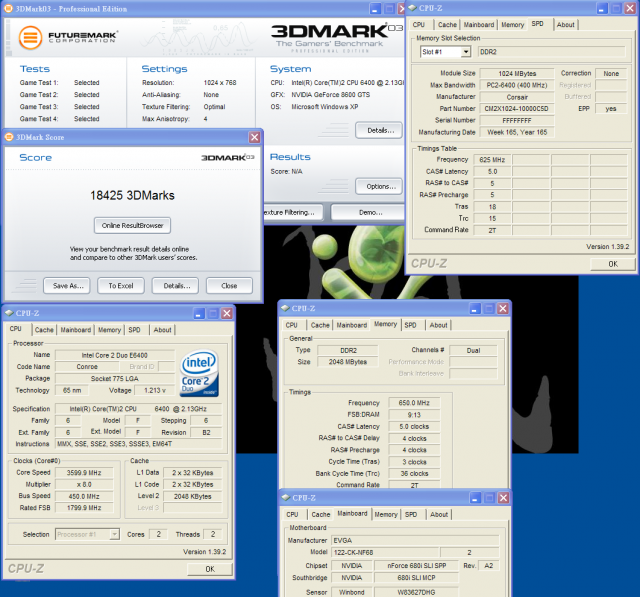Screen dimensions: 640x597
Task: Click the Futuremark orange logo icon
Action: click(30, 38)
